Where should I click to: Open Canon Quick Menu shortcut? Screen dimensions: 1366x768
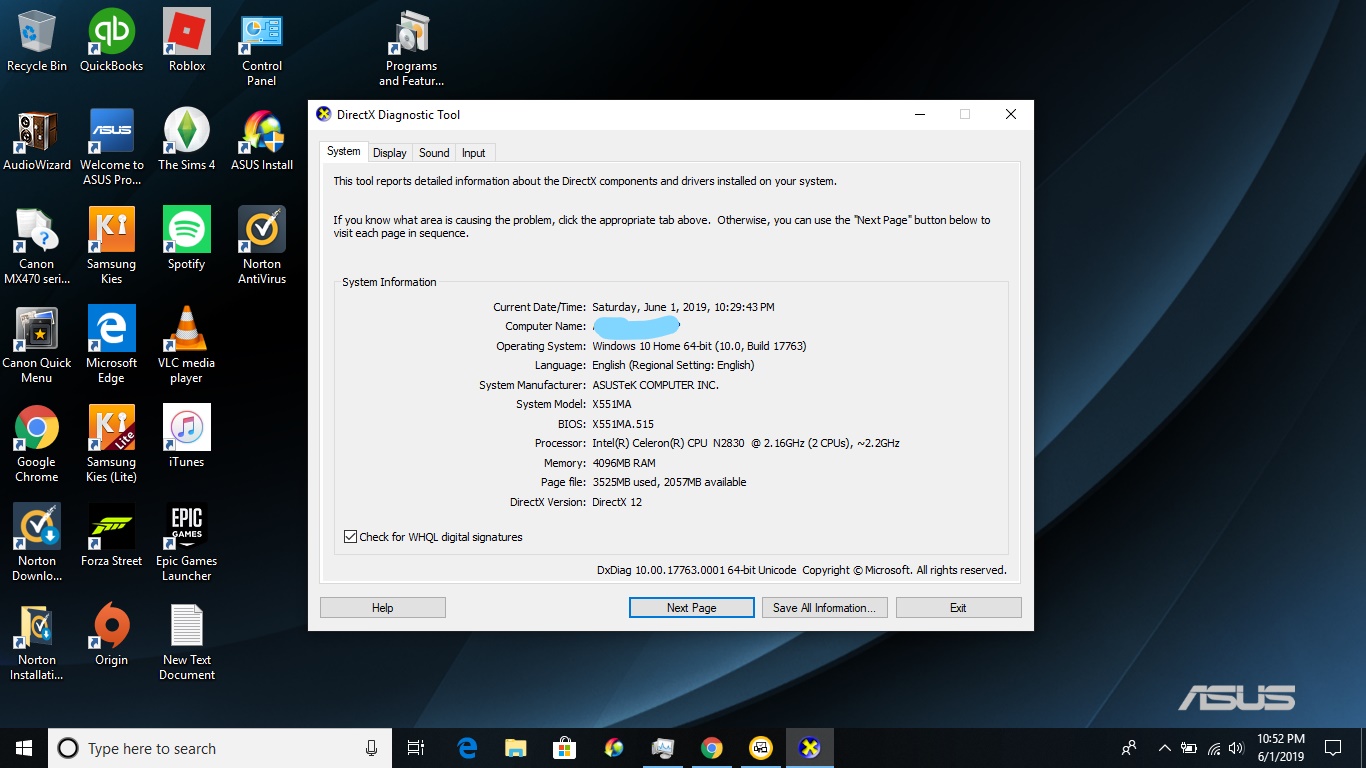37,346
